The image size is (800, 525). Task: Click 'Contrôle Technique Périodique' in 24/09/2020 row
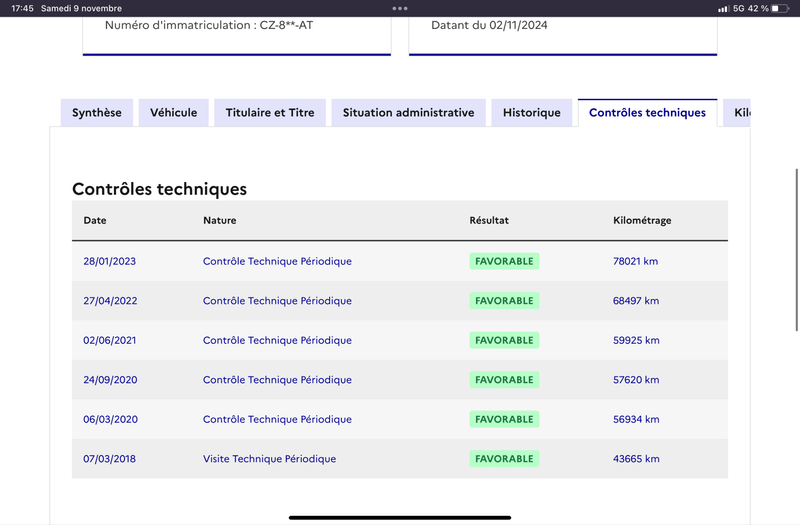(x=278, y=380)
